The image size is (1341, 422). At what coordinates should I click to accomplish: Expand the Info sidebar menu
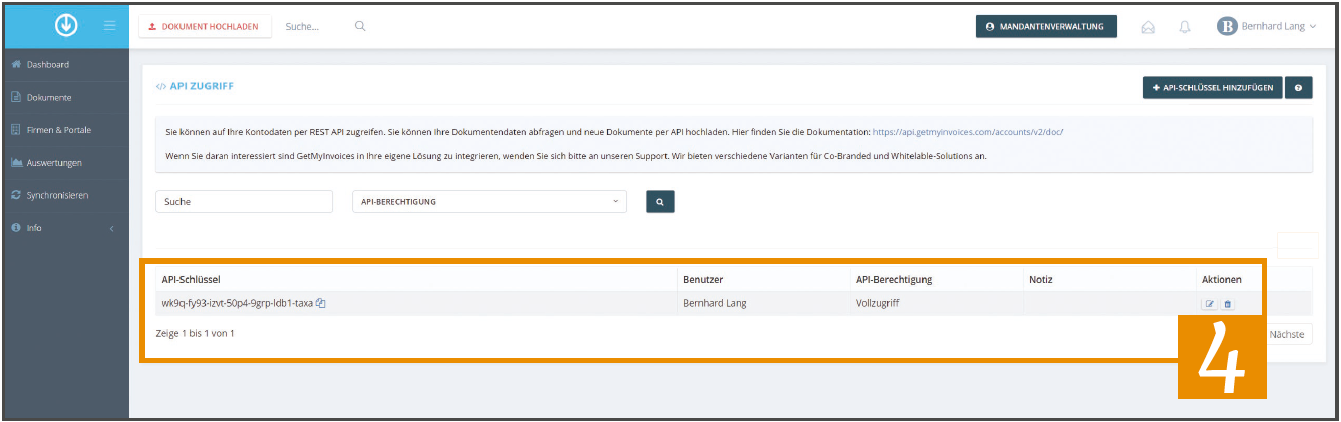[x=65, y=228]
